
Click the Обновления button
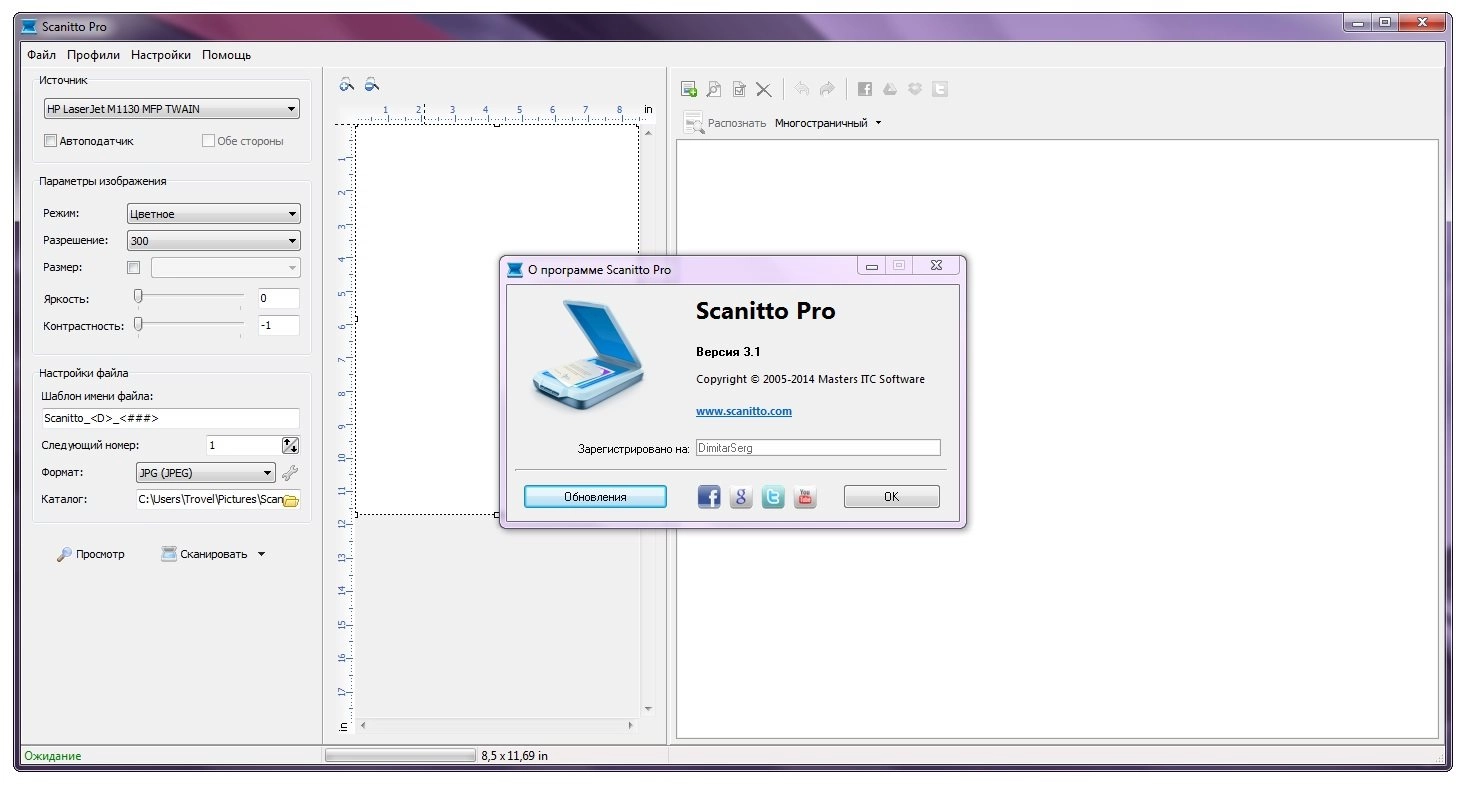[x=595, y=497]
